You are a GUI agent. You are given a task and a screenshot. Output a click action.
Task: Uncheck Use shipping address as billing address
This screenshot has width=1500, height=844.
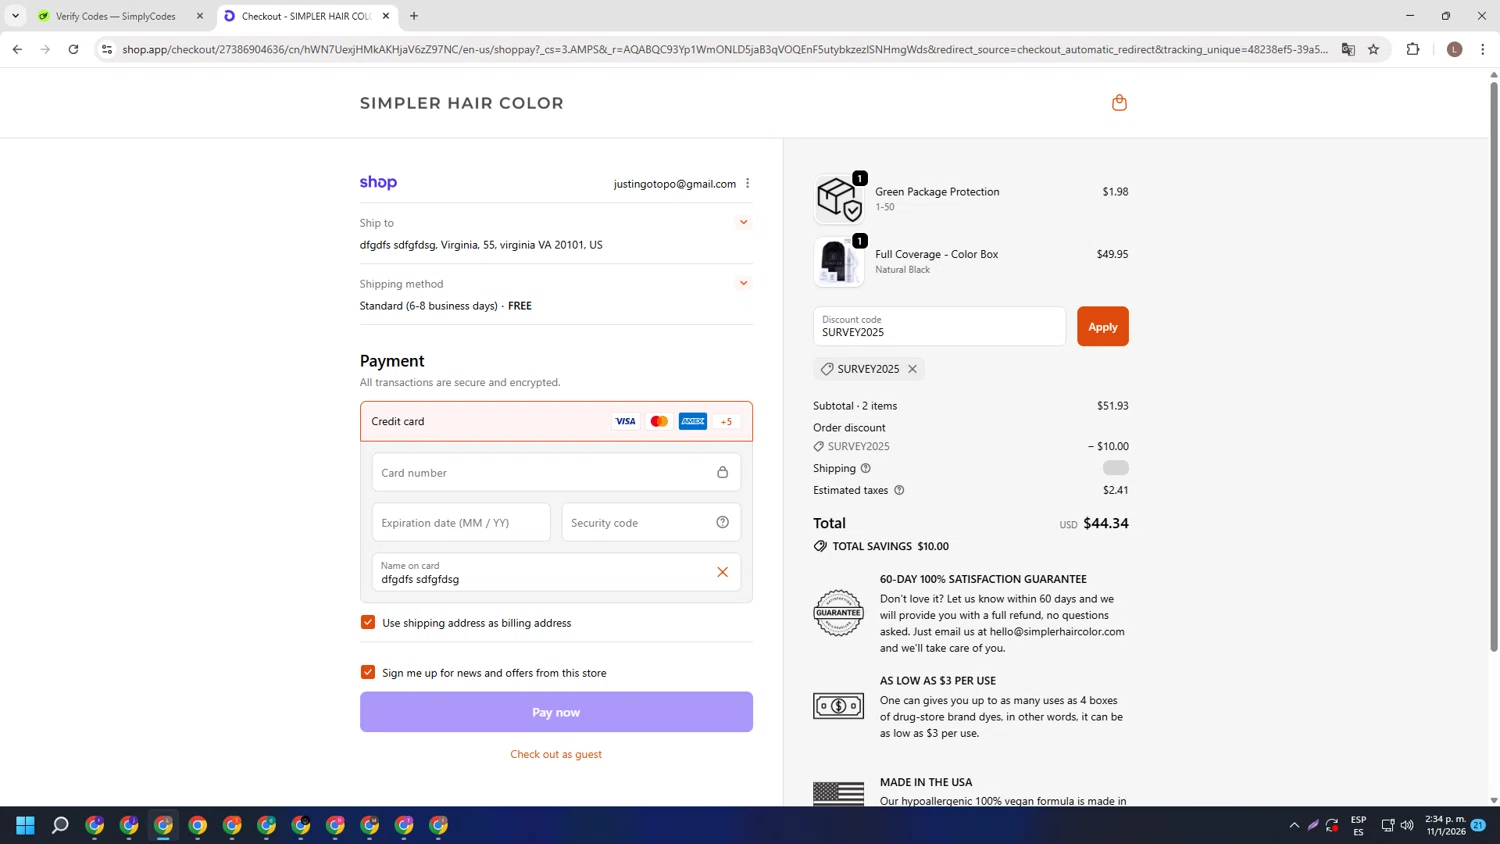(x=368, y=622)
